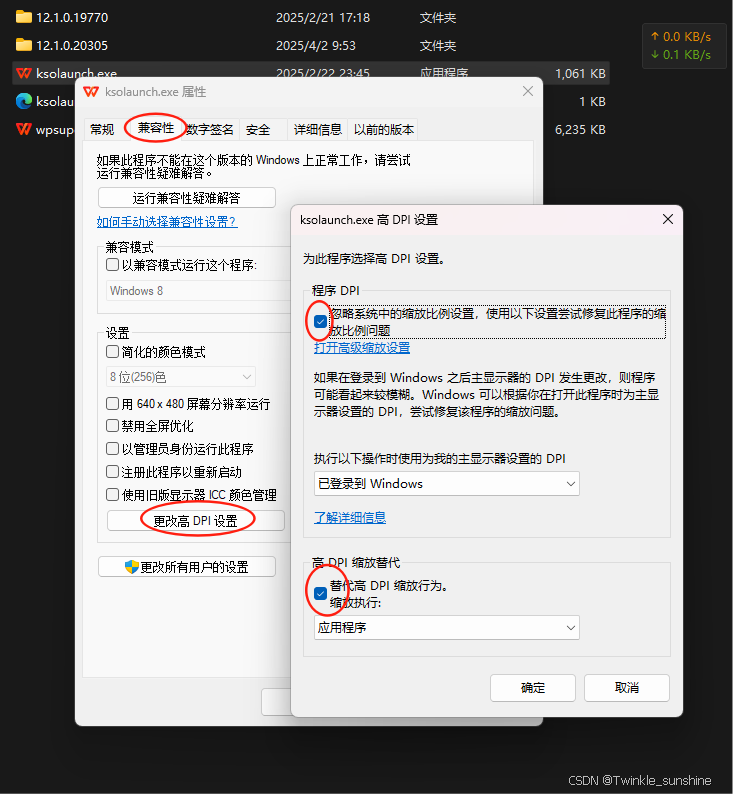
Task: Open the 8-bit (256) color dropdown
Action: tap(181, 377)
